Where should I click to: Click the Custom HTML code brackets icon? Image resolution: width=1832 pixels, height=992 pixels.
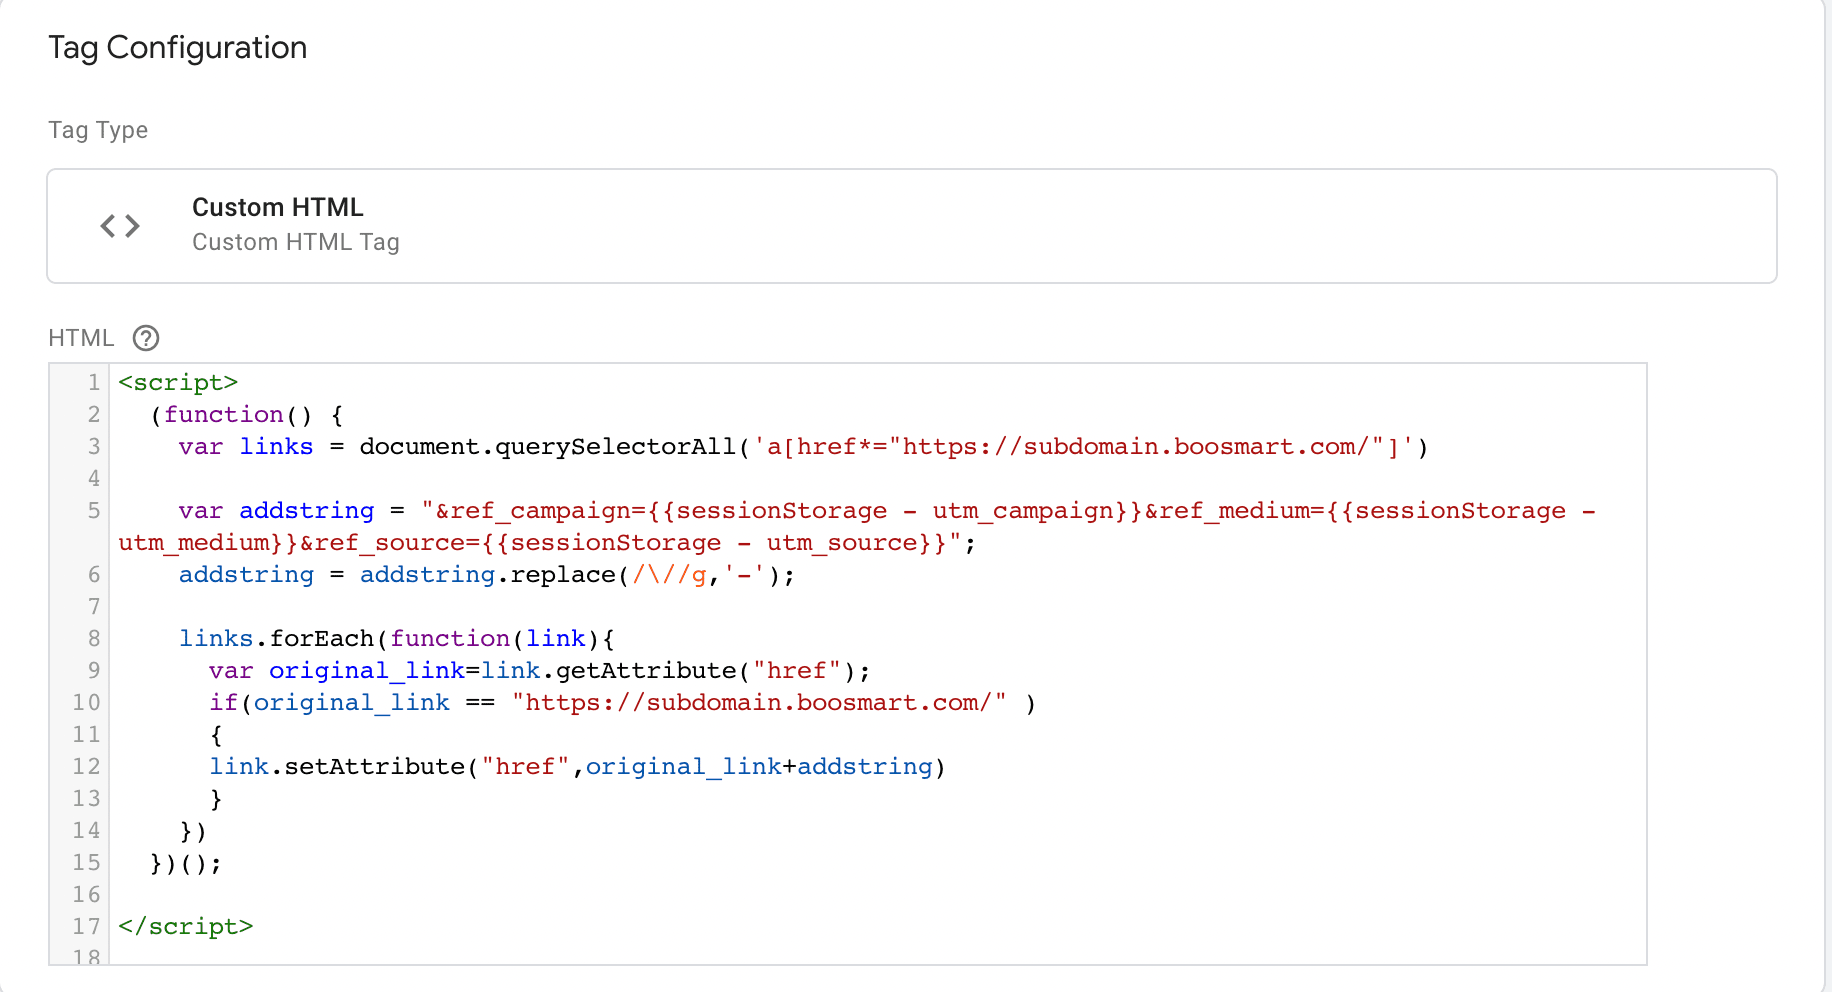pyautogui.click(x=119, y=226)
